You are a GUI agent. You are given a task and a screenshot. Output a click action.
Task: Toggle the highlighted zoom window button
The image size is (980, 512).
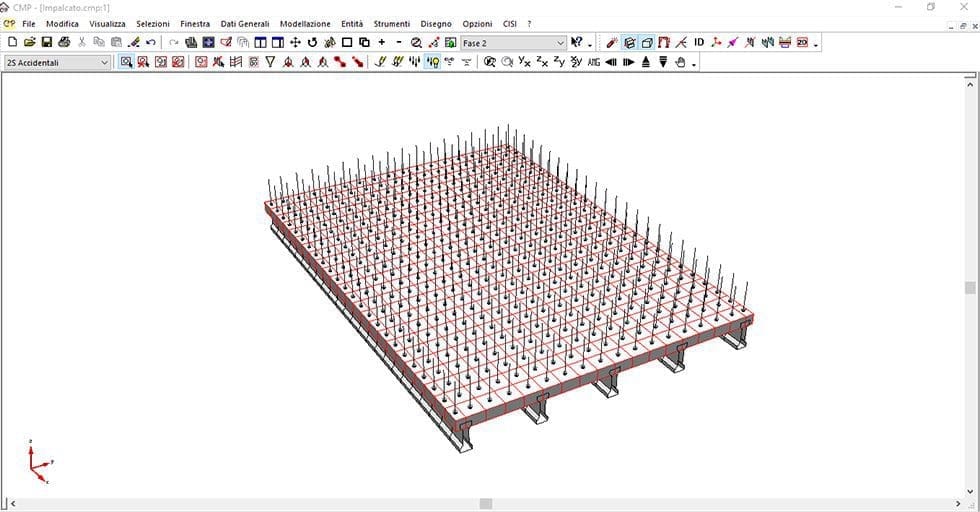126,62
